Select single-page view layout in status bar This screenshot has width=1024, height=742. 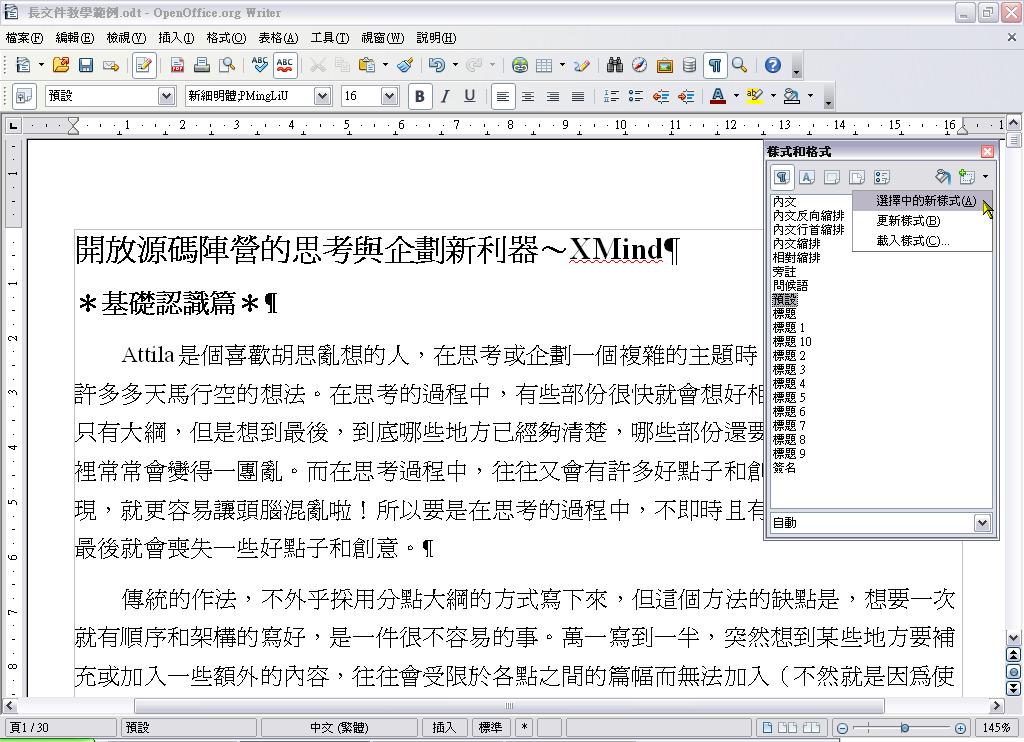click(768, 728)
